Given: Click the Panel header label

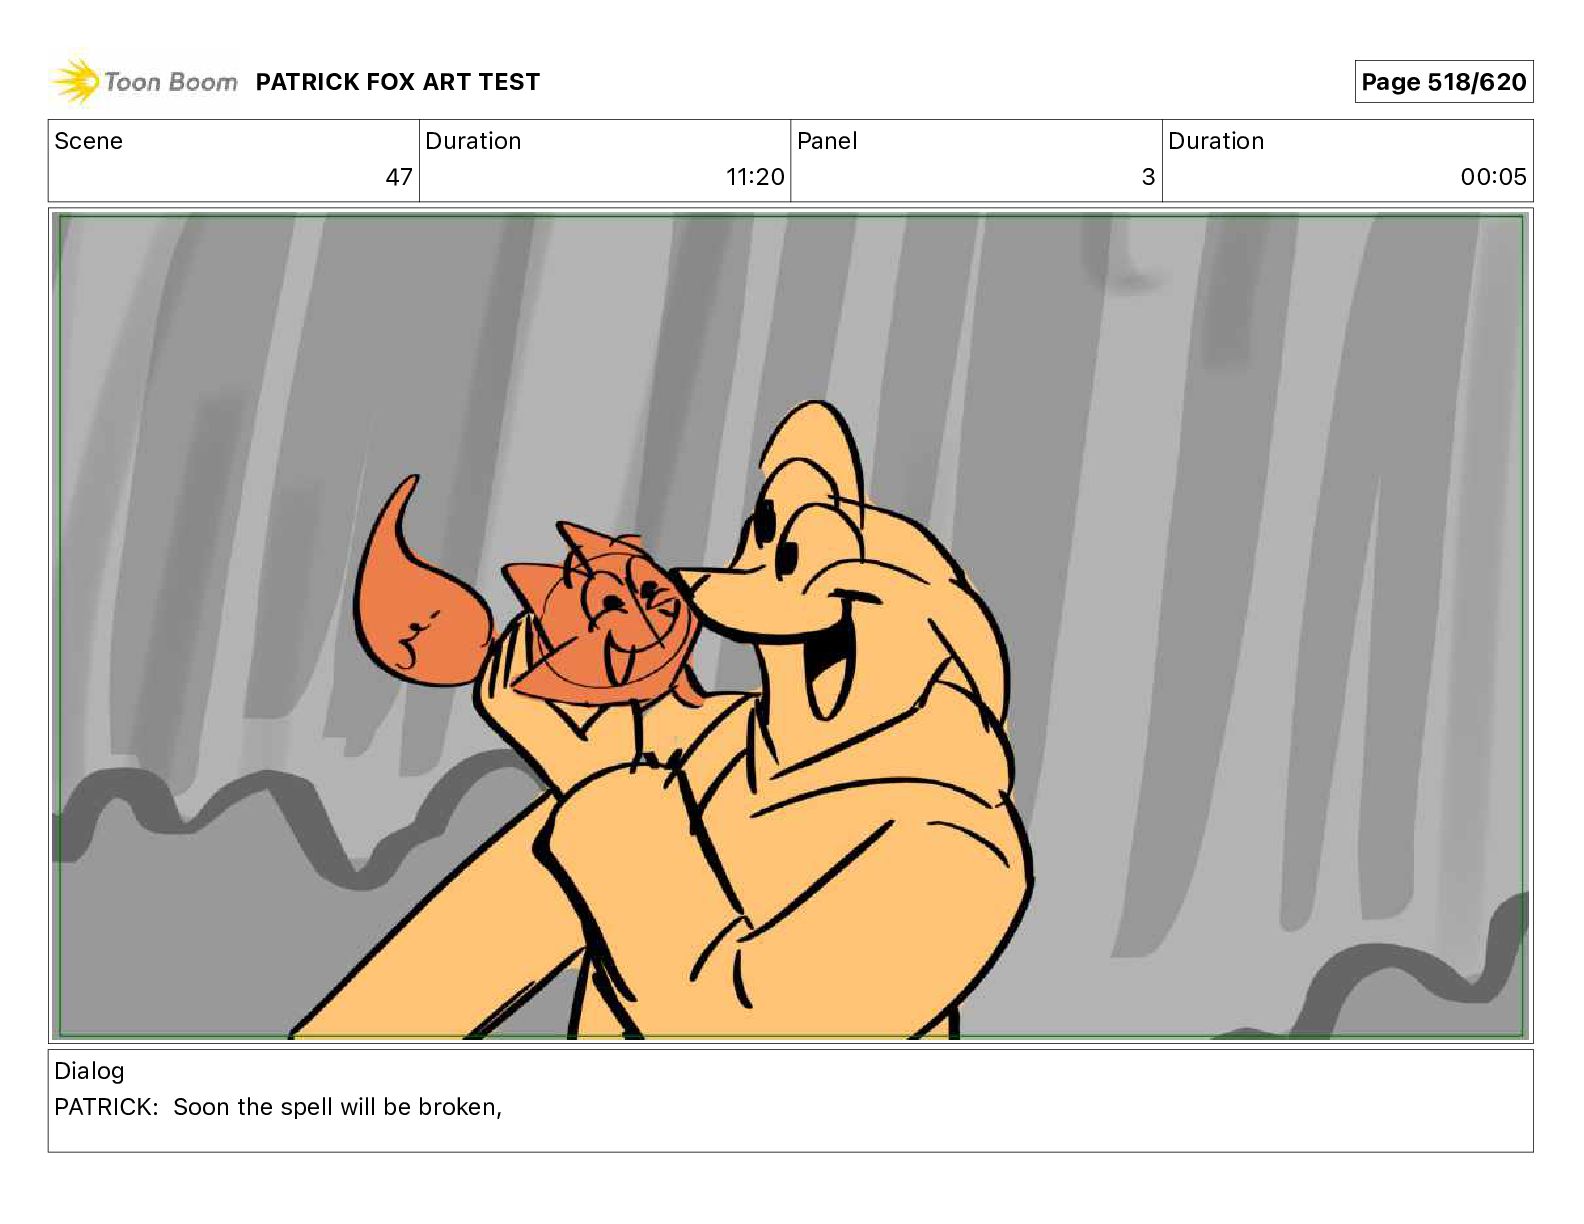Looking at the screenshot, I should (827, 141).
